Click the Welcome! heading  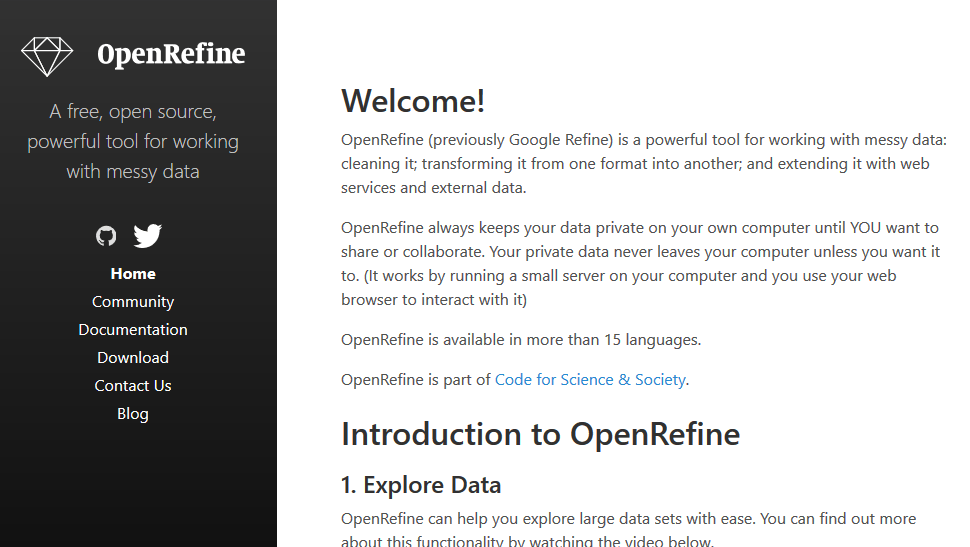coord(413,101)
